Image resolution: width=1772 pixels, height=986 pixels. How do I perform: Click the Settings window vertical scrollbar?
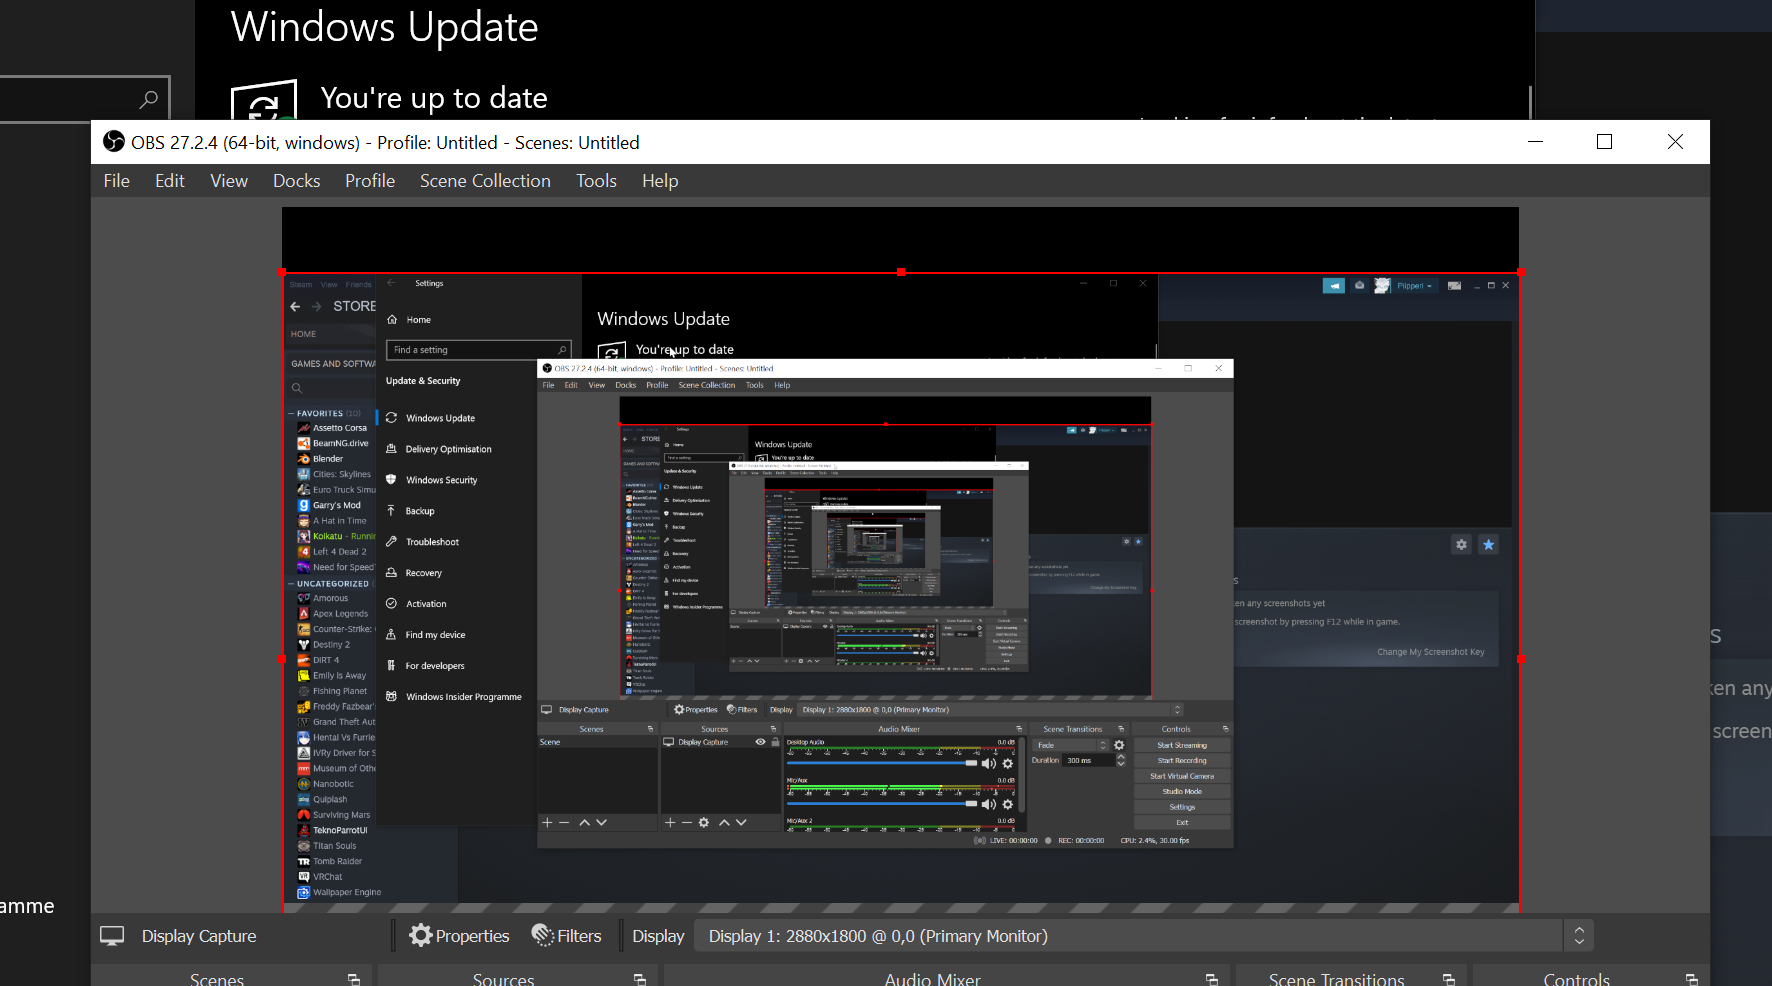point(1530,102)
